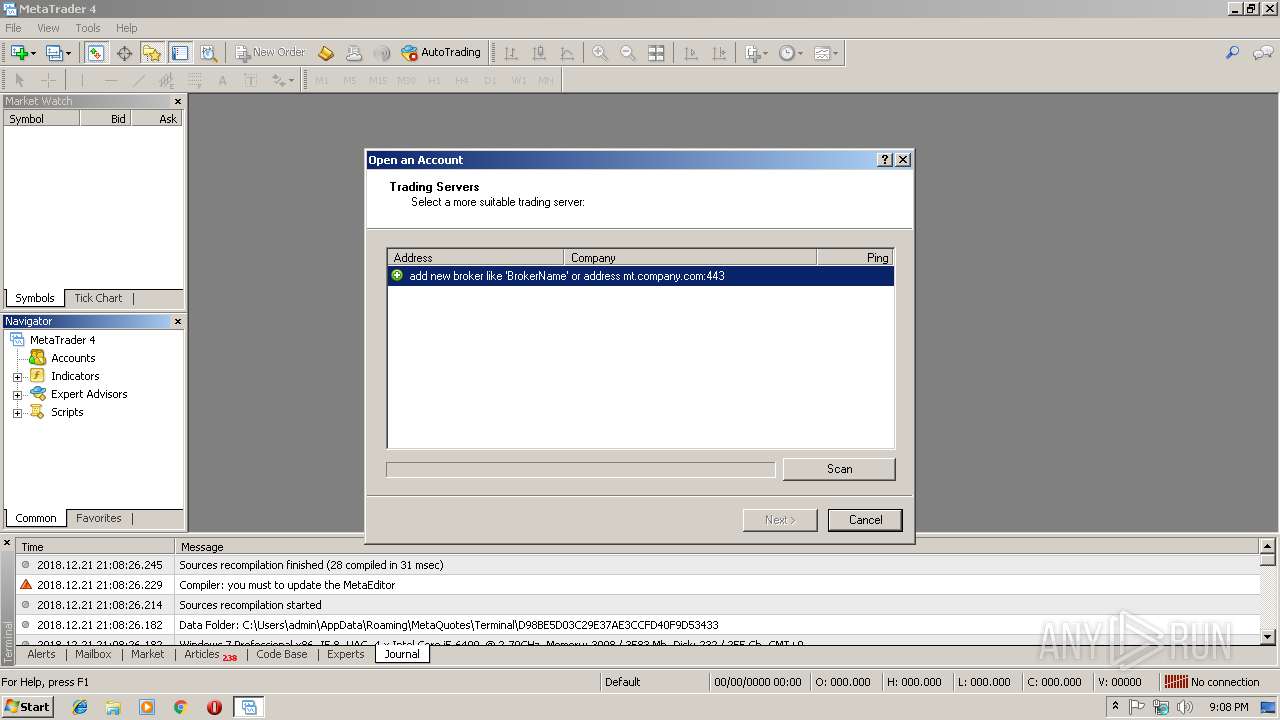
Task: Click the server scan progress bar
Action: (581, 469)
